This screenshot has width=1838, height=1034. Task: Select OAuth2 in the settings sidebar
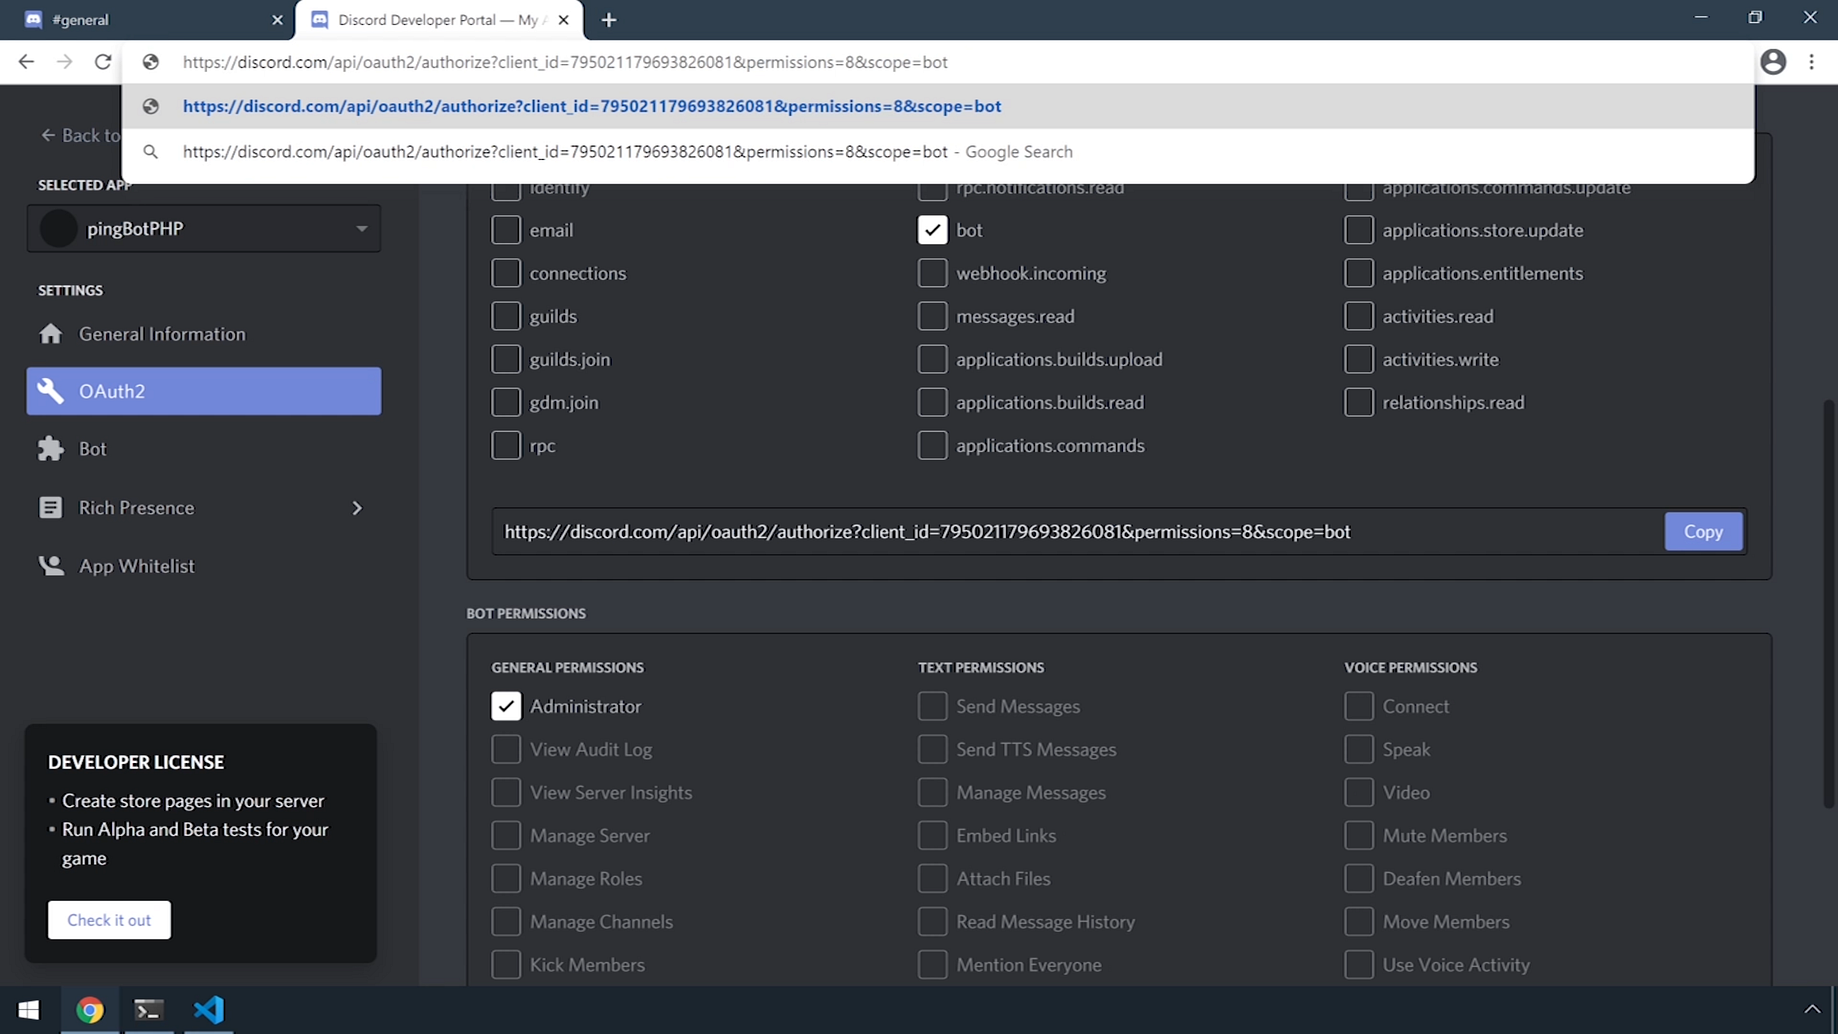(x=204, y=391)
